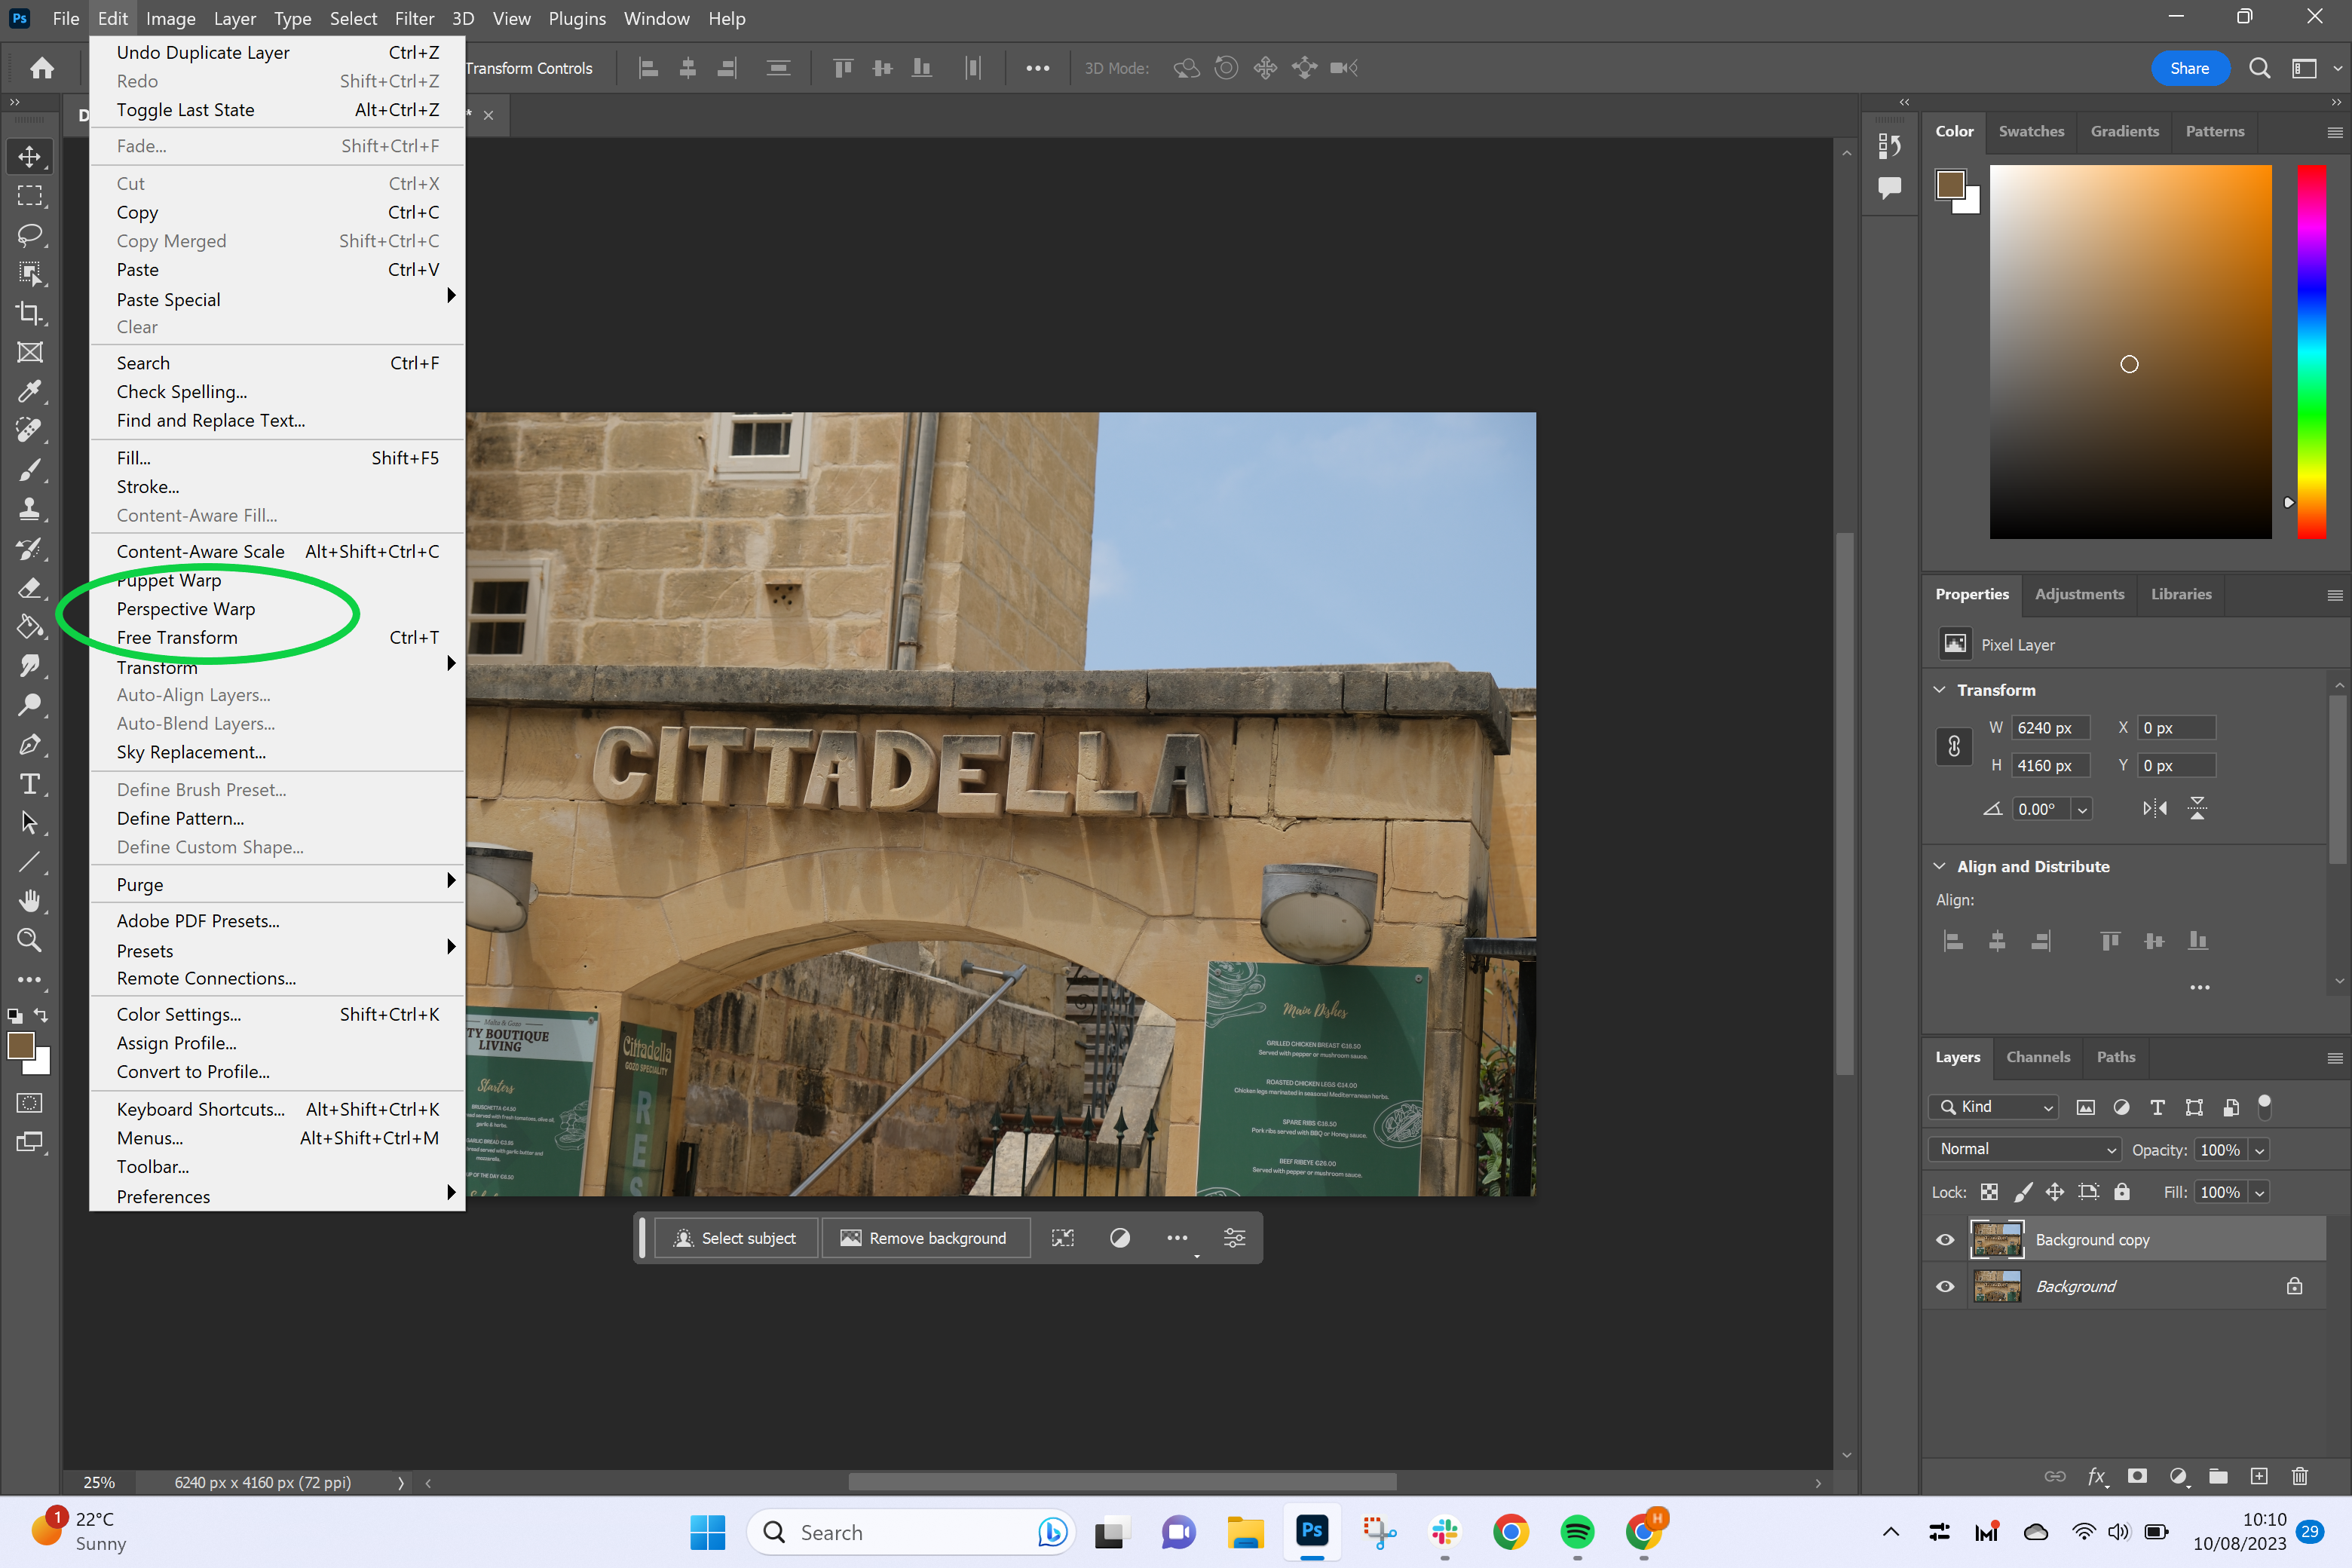
Task: Select the Paint Bucket tool
Action: pos(30,627)
